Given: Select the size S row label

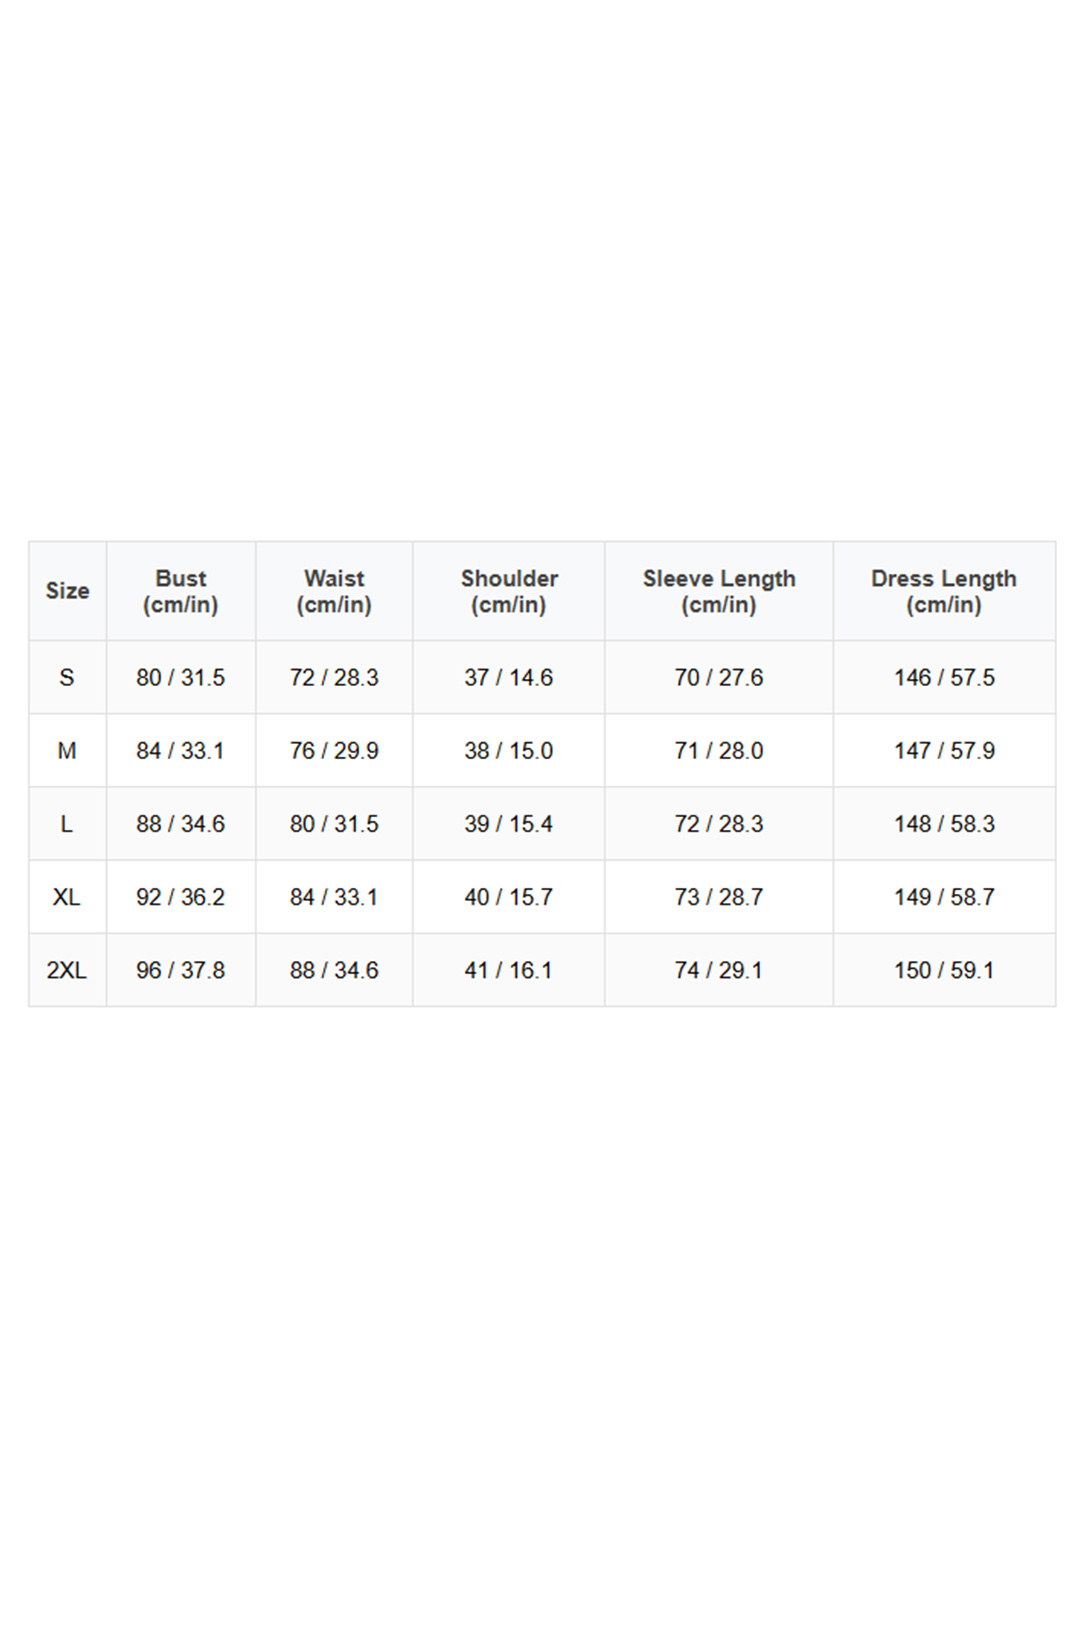Looking at the screenshot, I should (67, 678).
